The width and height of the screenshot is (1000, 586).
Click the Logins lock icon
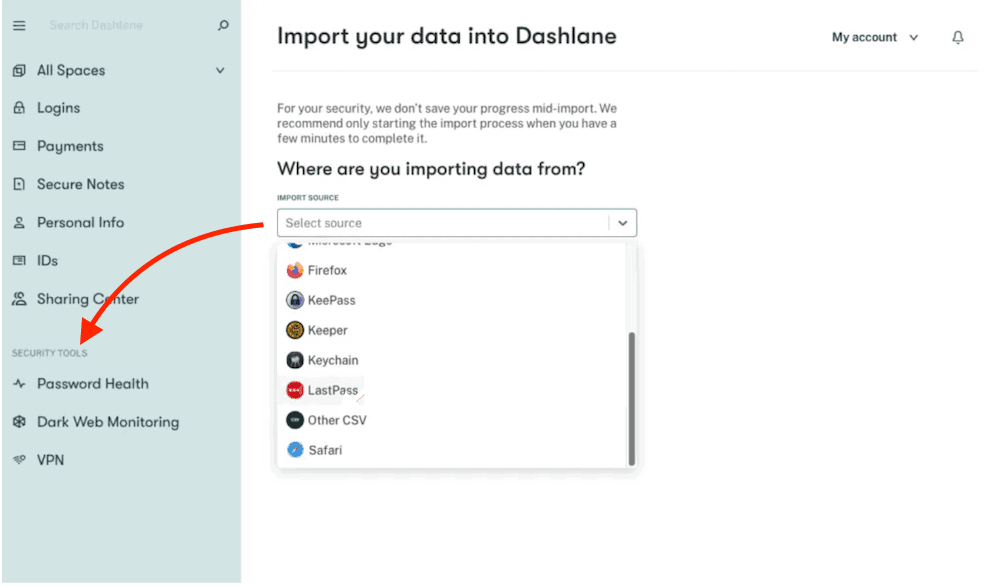(20, 108)
